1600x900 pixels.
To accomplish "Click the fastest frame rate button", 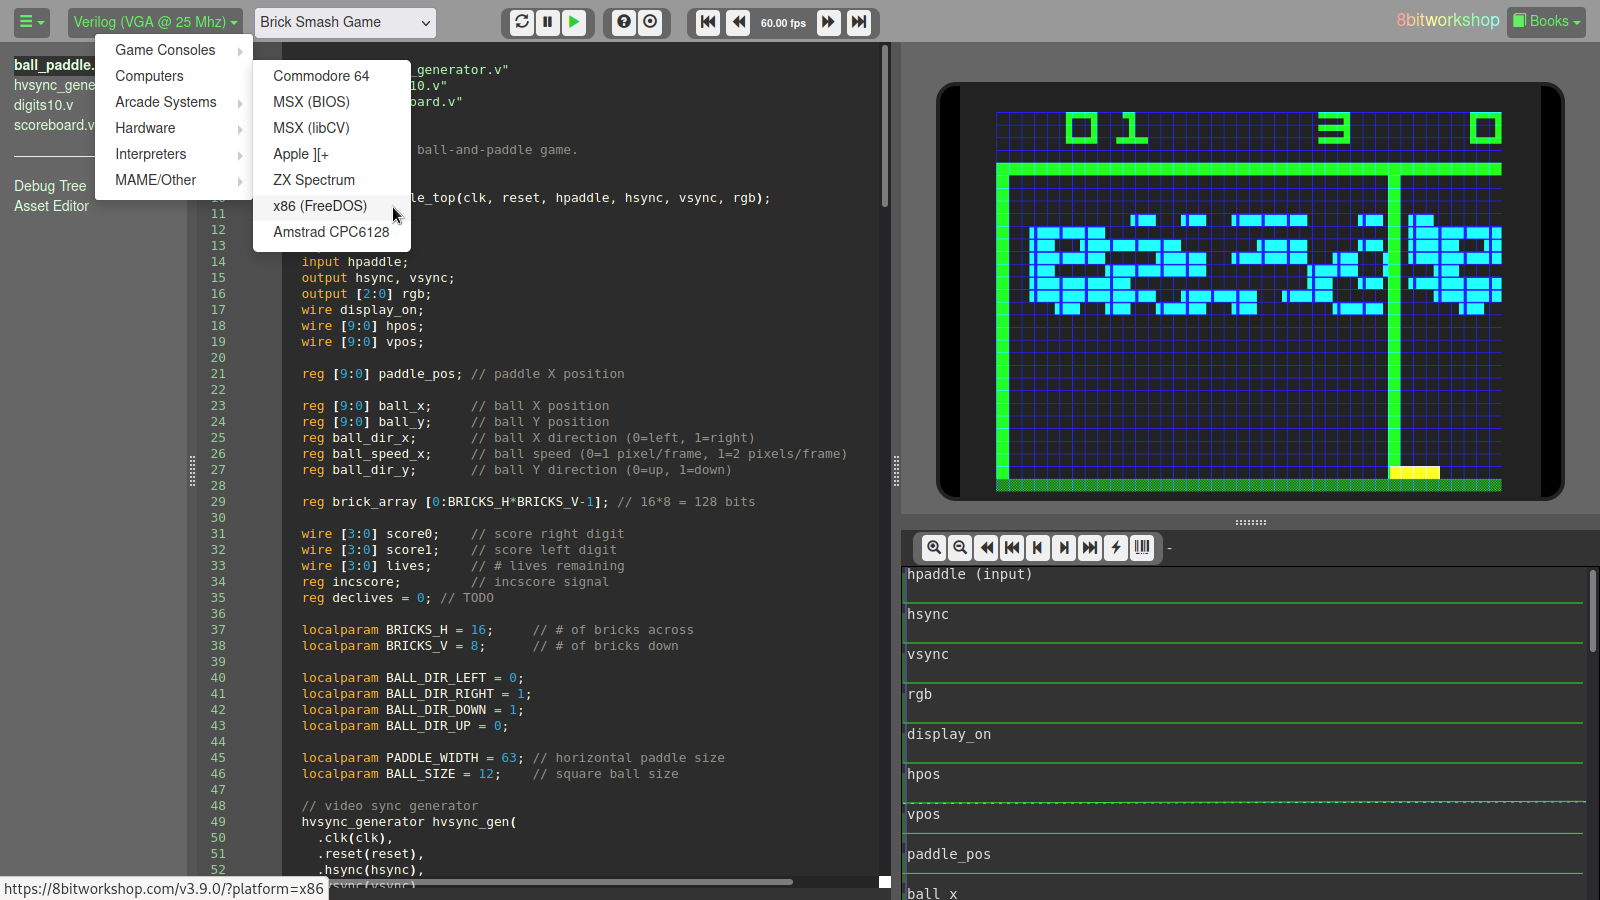I will pos(859,22).
